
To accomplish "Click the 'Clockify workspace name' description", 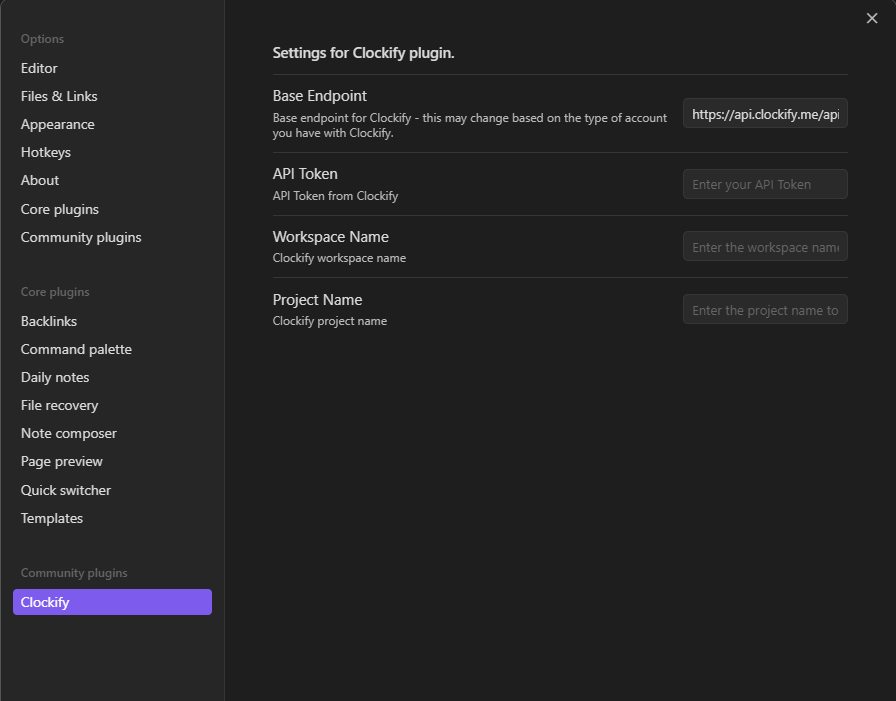I will (x=339, y=258).
